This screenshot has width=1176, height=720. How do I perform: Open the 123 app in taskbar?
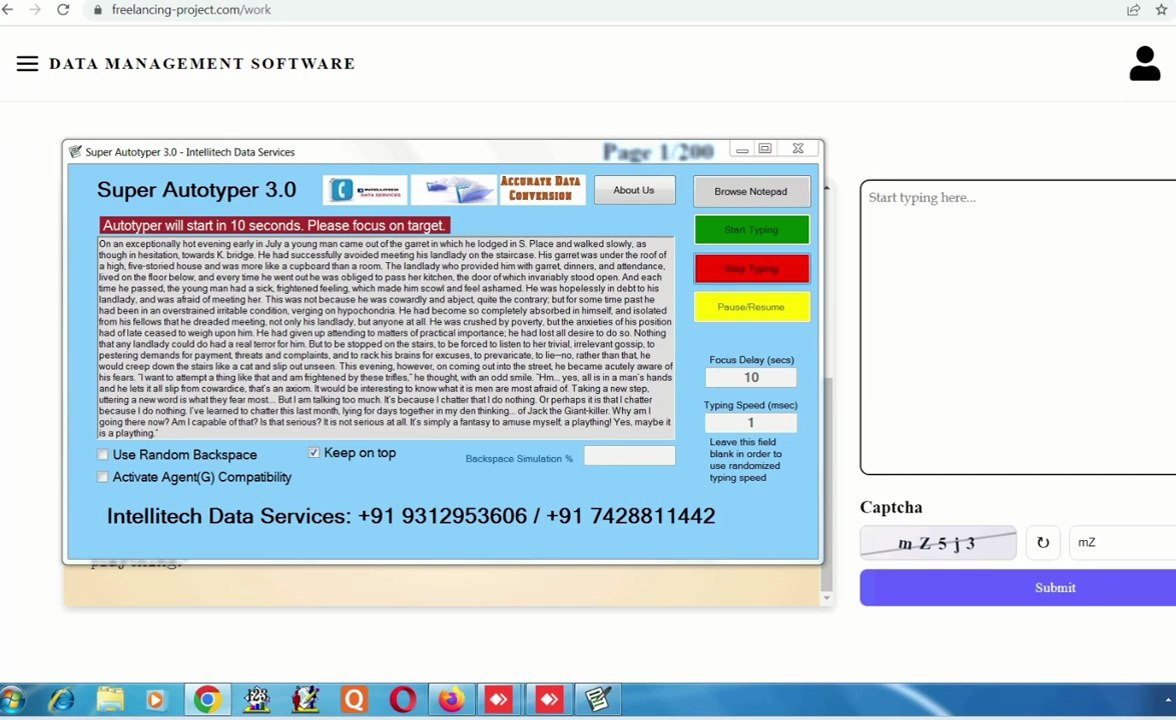(x=256, y=700)
